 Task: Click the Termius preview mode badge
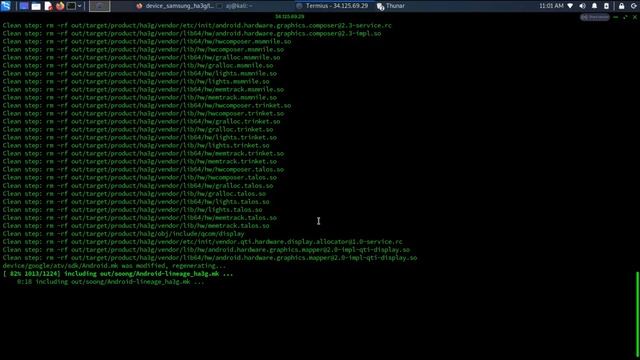click(595, 17)
